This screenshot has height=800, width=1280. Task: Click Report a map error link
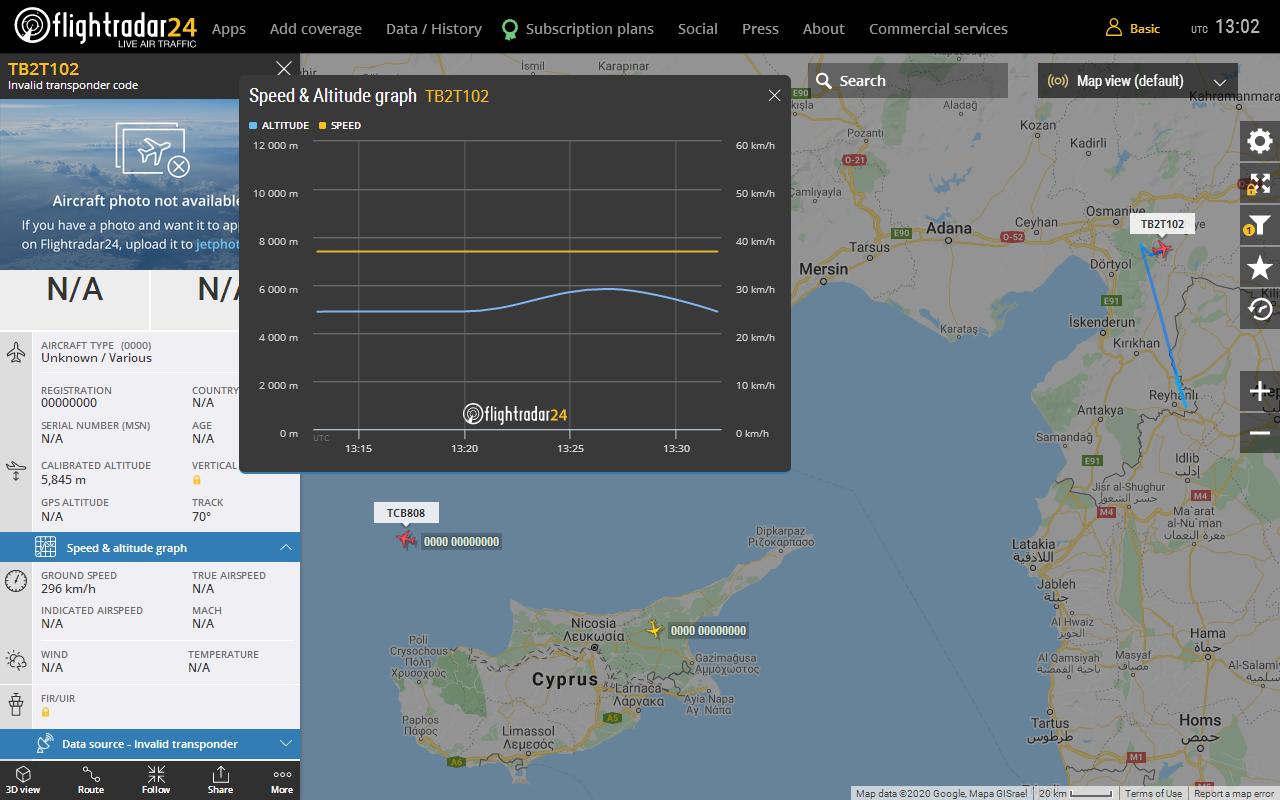pos(1234,793)
